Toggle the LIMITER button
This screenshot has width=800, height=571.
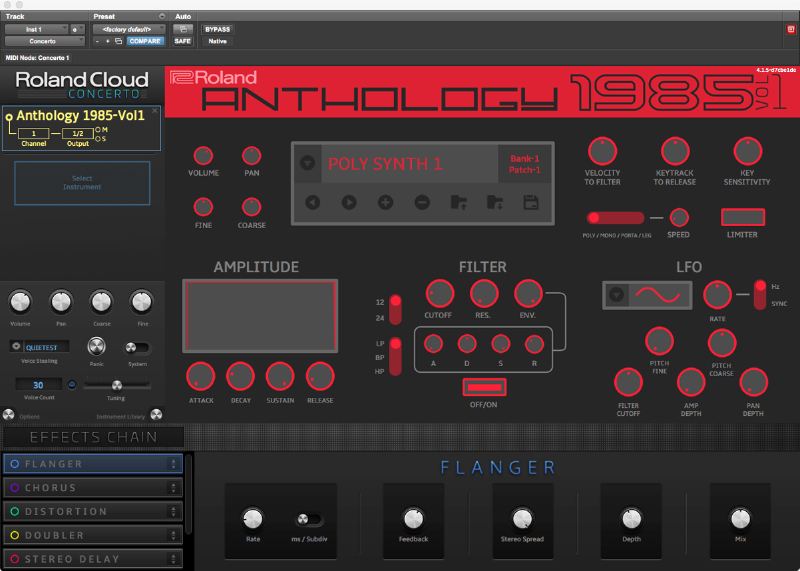pos(742,217)
